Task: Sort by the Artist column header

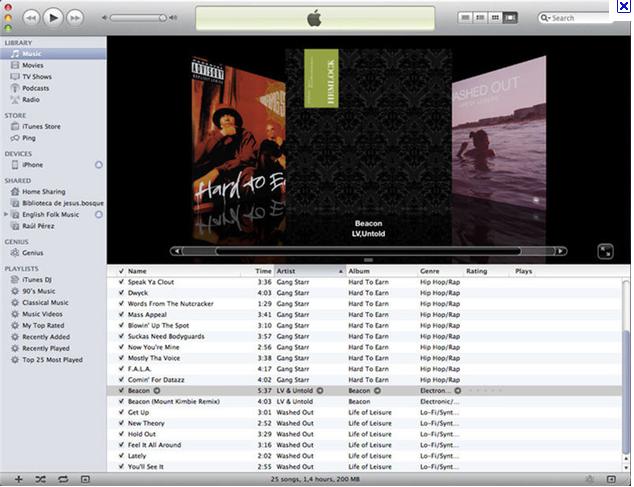Action: 310,271
